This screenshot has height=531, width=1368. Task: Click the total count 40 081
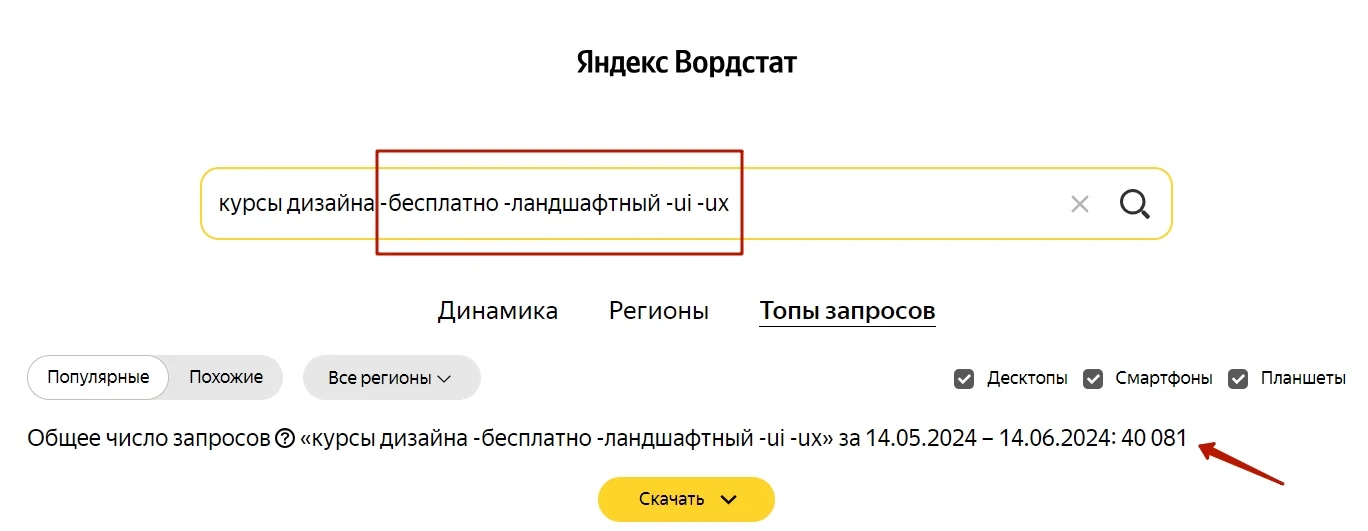[1154, 438]
